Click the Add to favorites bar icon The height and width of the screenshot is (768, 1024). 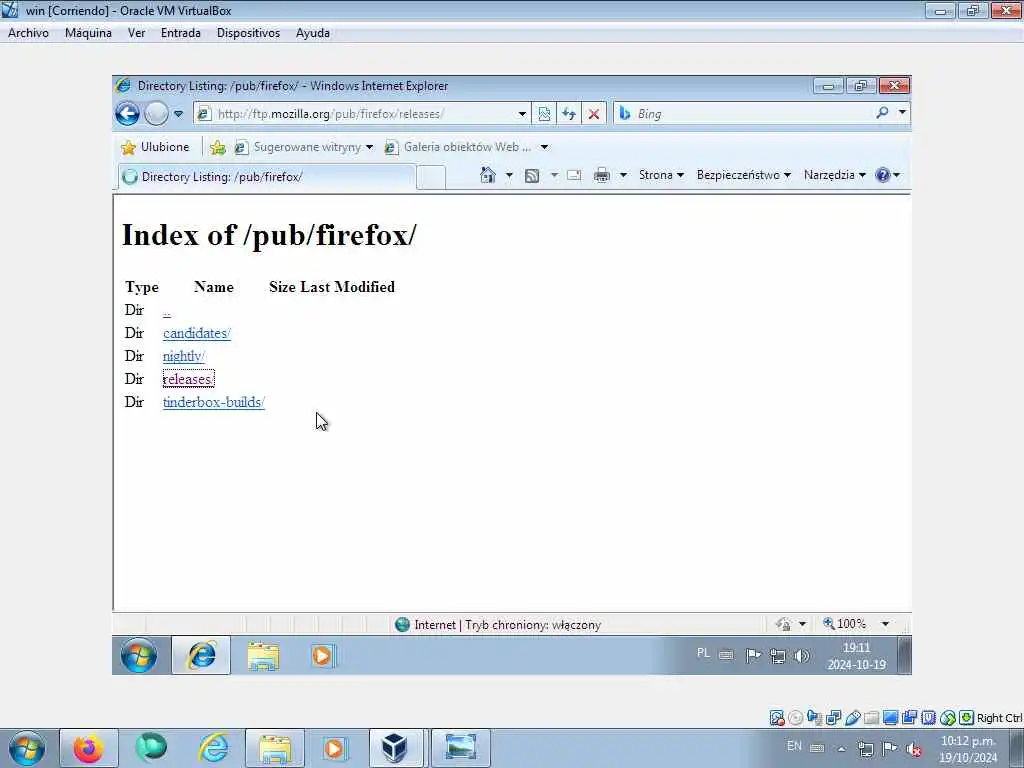pyautogui.click(x=217, y=148)
